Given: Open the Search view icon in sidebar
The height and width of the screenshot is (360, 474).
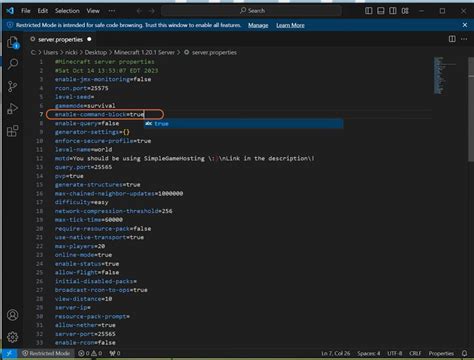Looking at the screenshot, I should (x=13, y=64).
